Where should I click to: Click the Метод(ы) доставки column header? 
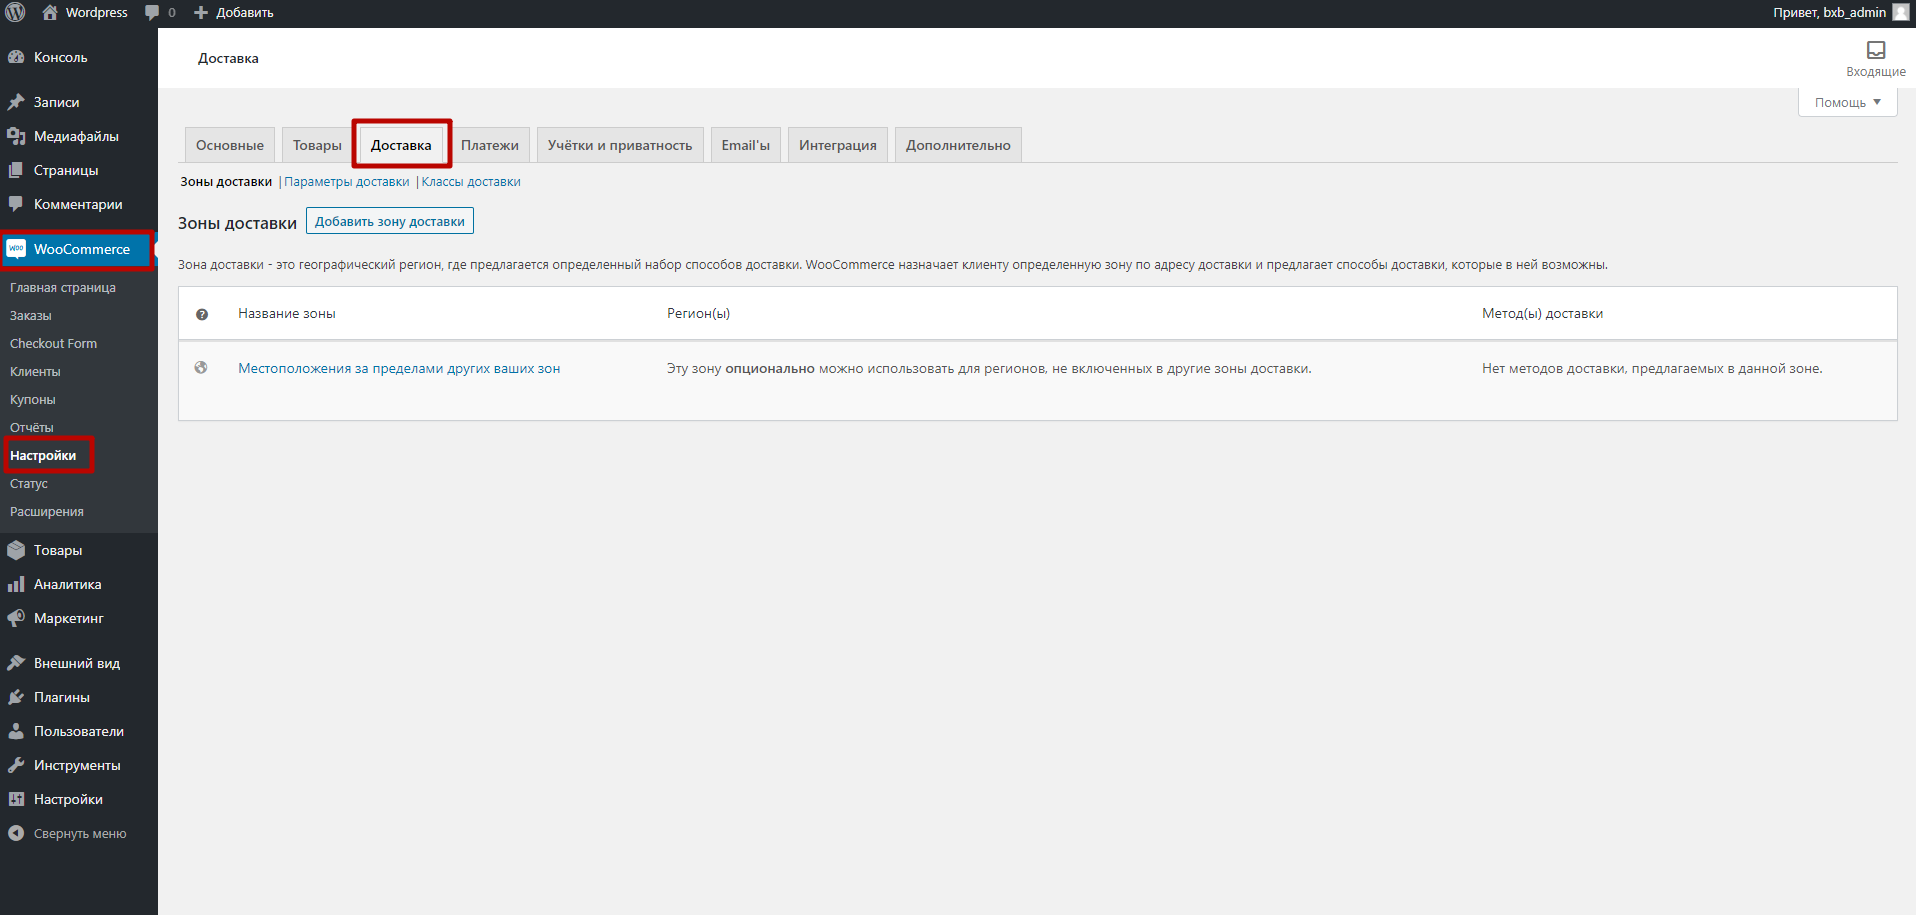click(1542, 313)
